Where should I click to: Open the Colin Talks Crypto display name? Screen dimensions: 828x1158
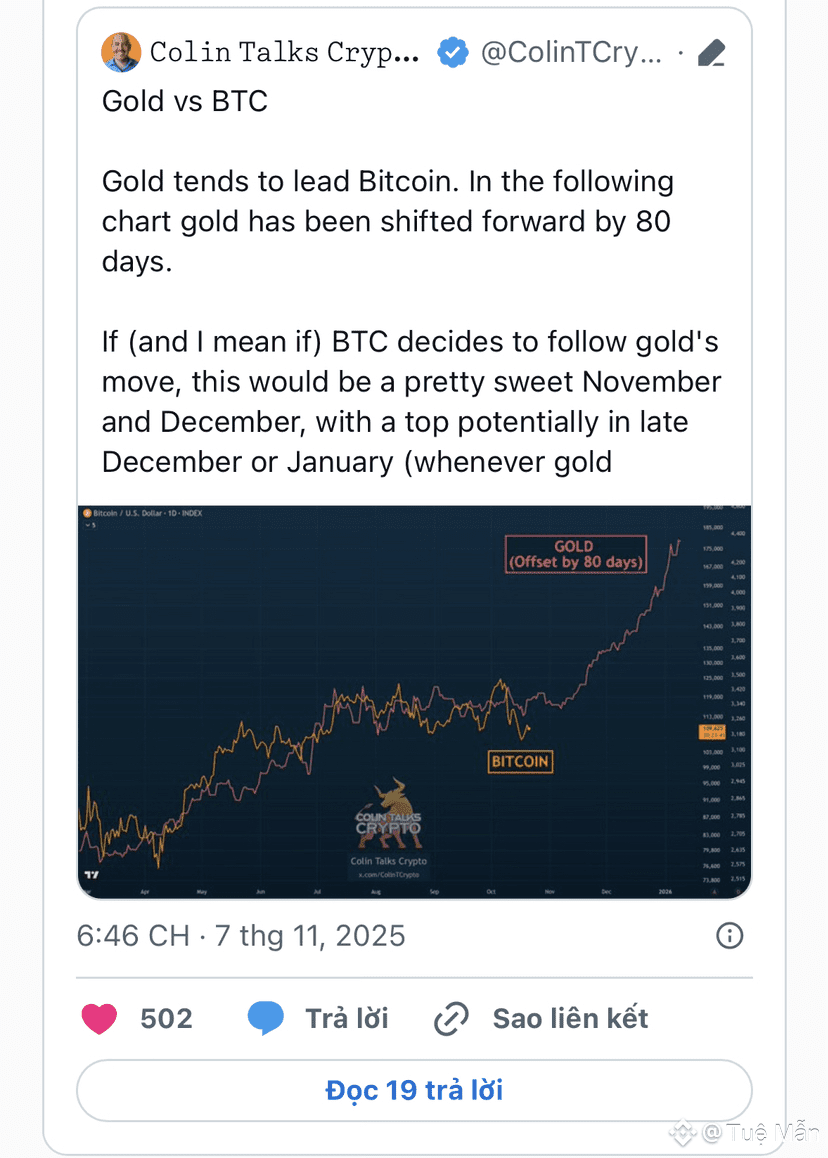[284, 52]
